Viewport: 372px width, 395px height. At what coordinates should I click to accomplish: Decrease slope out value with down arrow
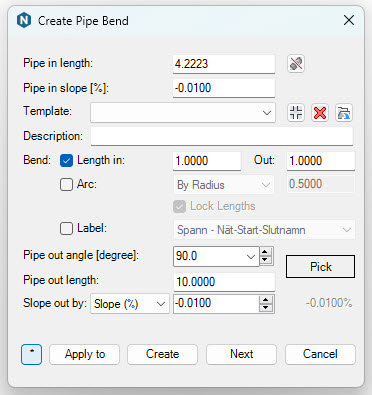265,307
